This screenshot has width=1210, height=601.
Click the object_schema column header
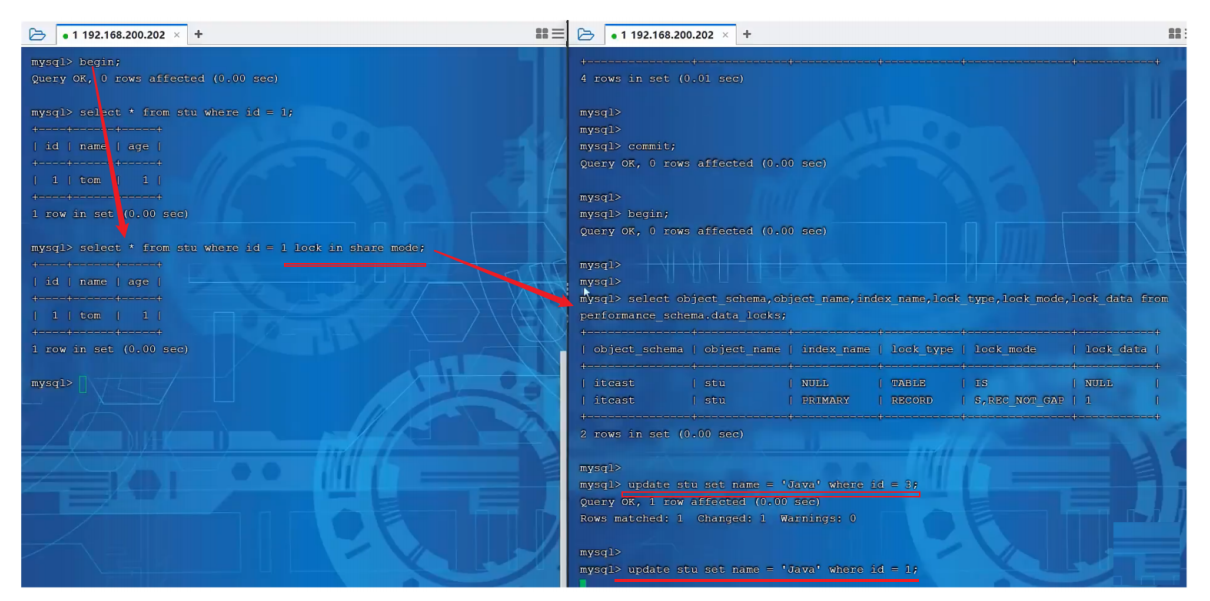coord(638,349)
